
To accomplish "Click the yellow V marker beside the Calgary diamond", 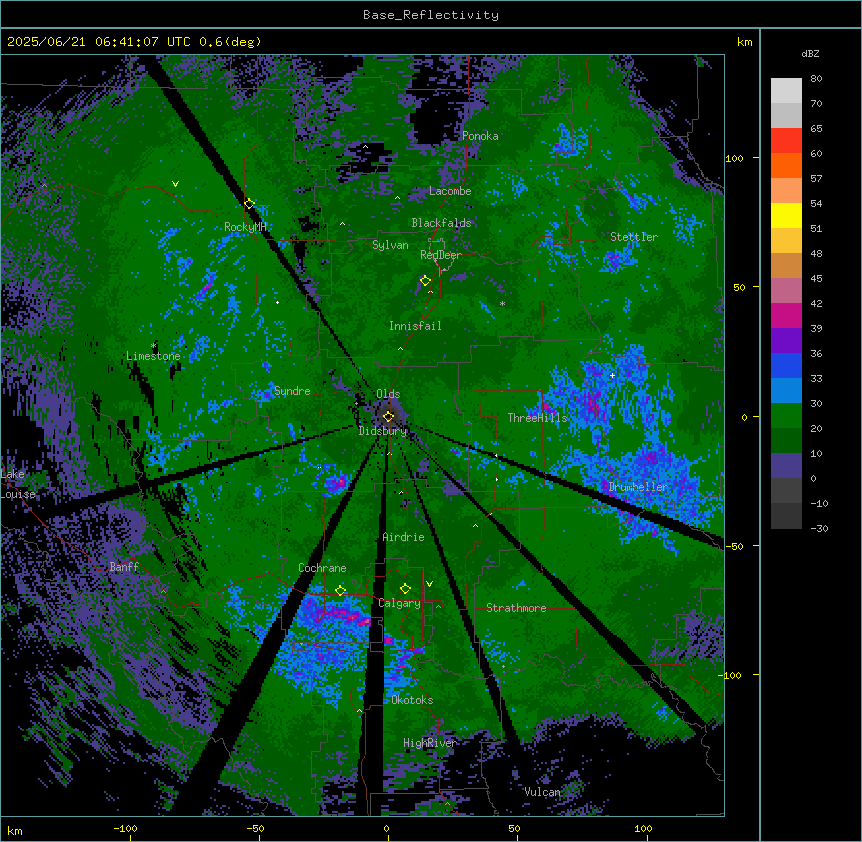I will click(429, 584).
